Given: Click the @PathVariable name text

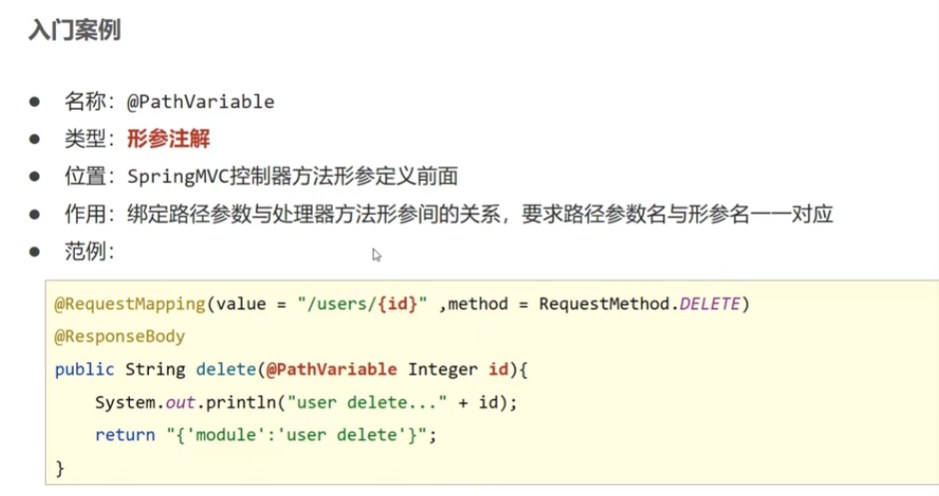Looking at the screenshot, I should [200, 101].
